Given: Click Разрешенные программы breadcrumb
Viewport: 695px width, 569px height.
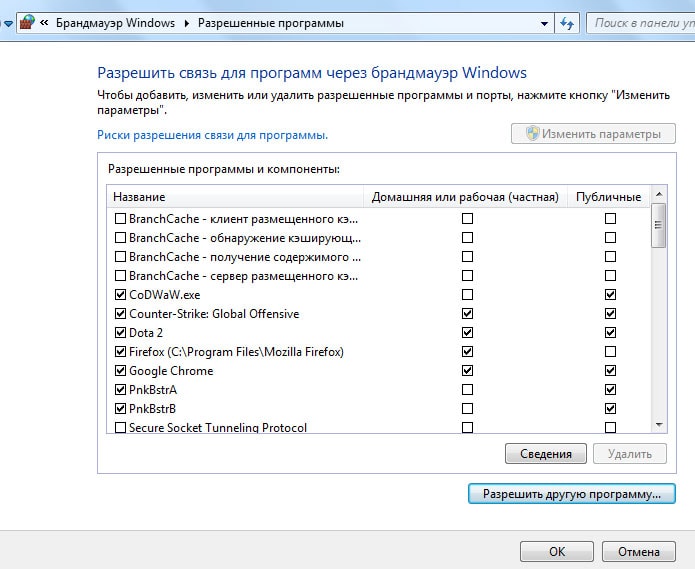Looking at the screenshot, I should point(271,23).
